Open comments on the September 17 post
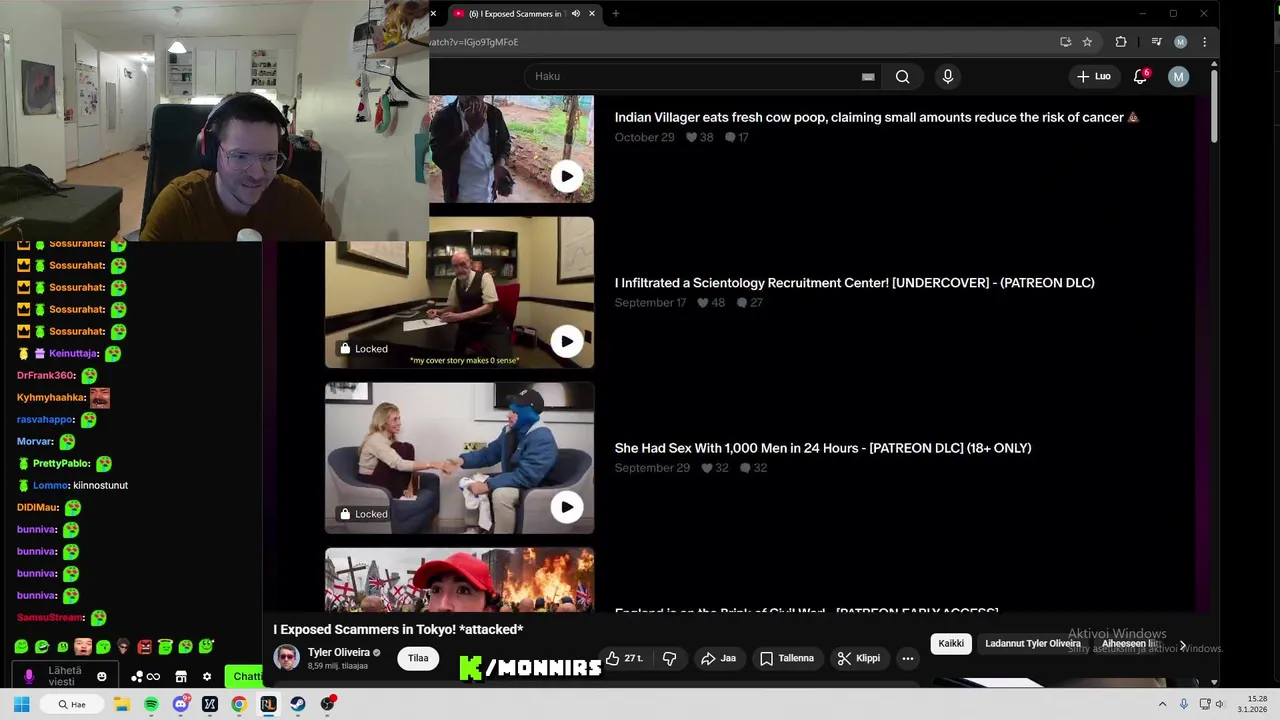Screen dimensions: 1280x720 coord(742,303)
